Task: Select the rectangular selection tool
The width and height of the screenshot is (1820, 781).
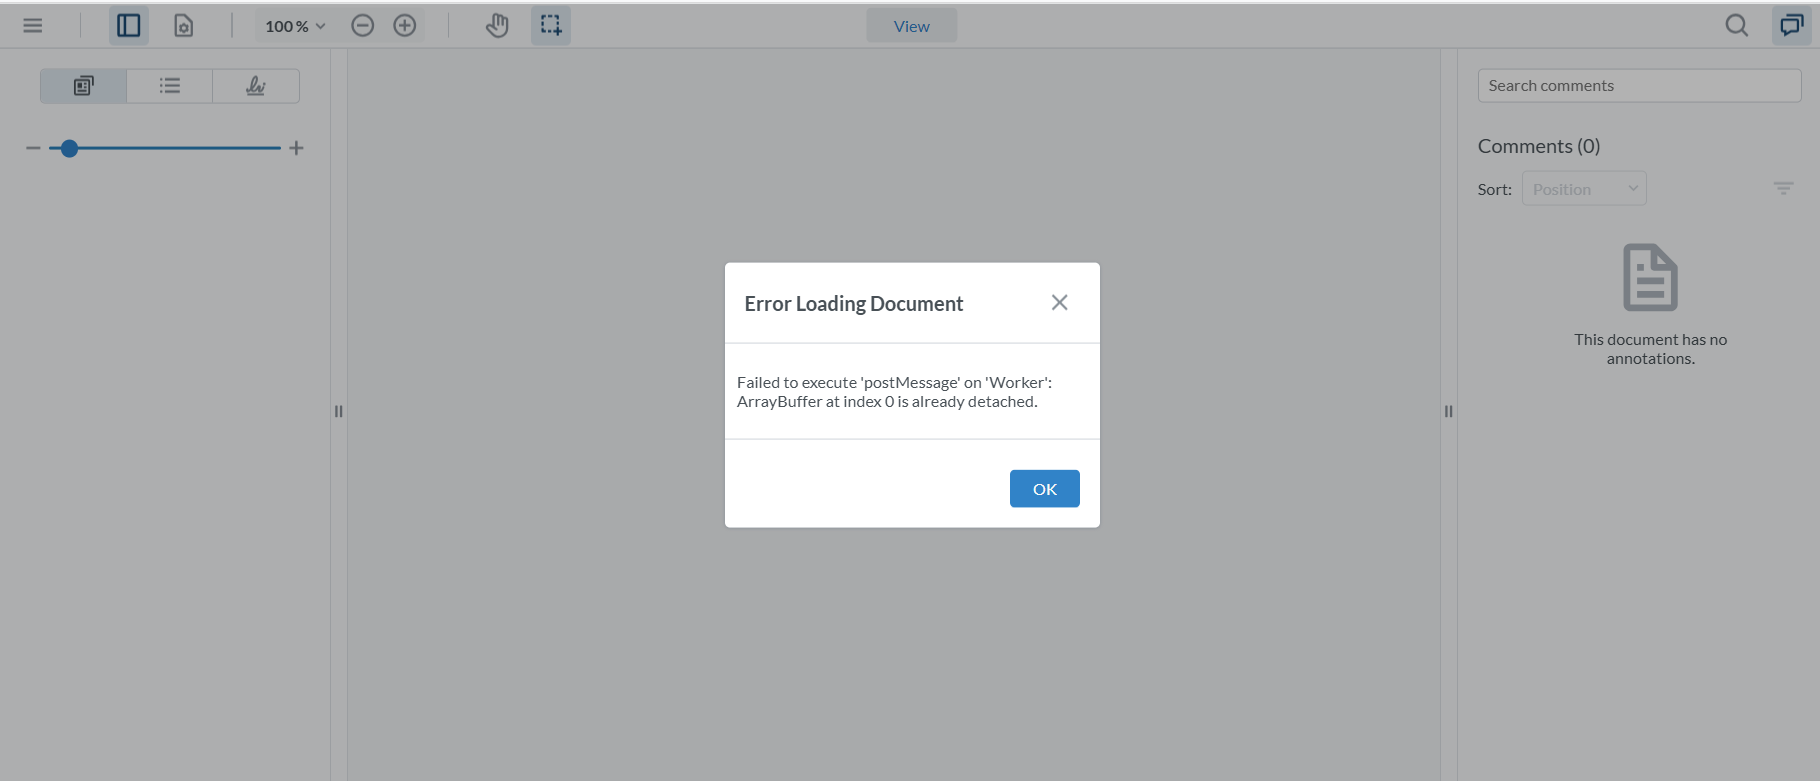Action: pyautogui.click(x=551, y=26)
